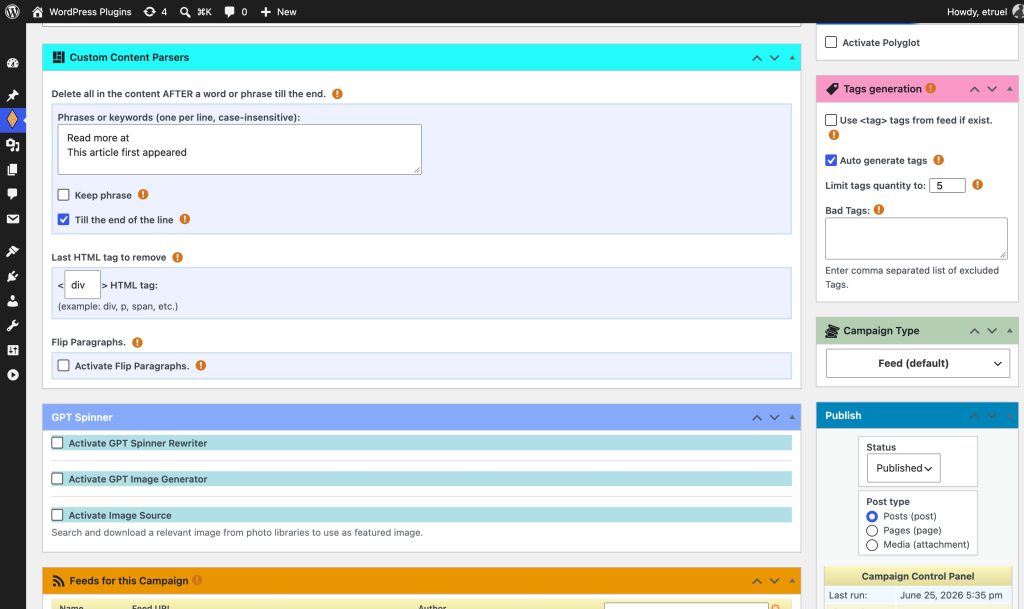Image resolution: width=1024 pixels, height=609 pixels.
Task: Collapse the Campaign Type panel
Action: (x=1010, y=331)
